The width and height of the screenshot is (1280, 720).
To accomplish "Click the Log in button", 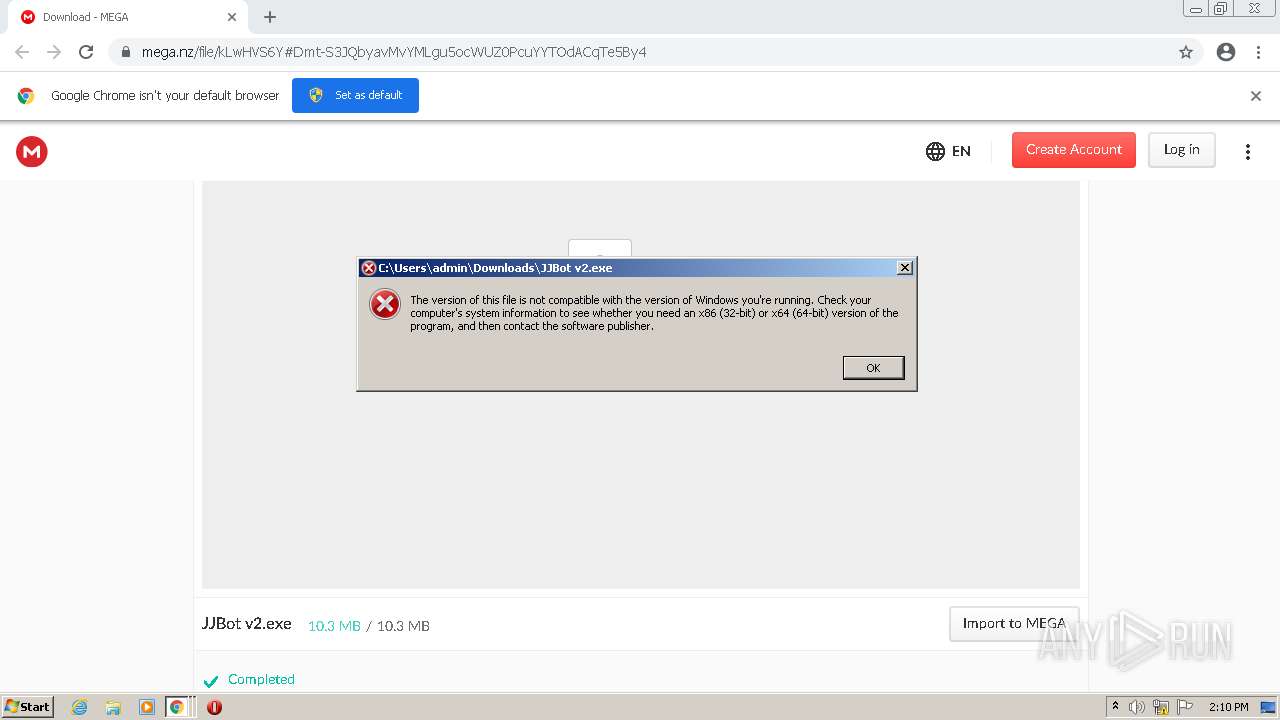I will [x=1181, y=150].
